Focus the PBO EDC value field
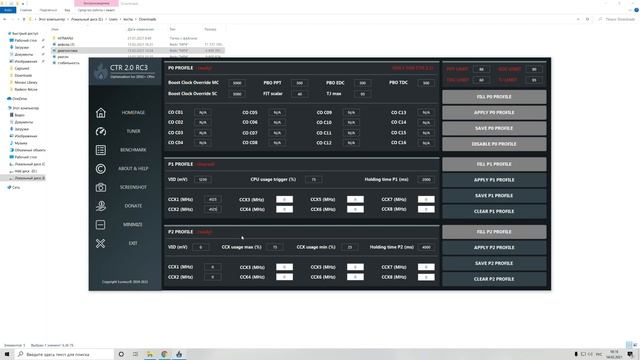 [362, 83]
